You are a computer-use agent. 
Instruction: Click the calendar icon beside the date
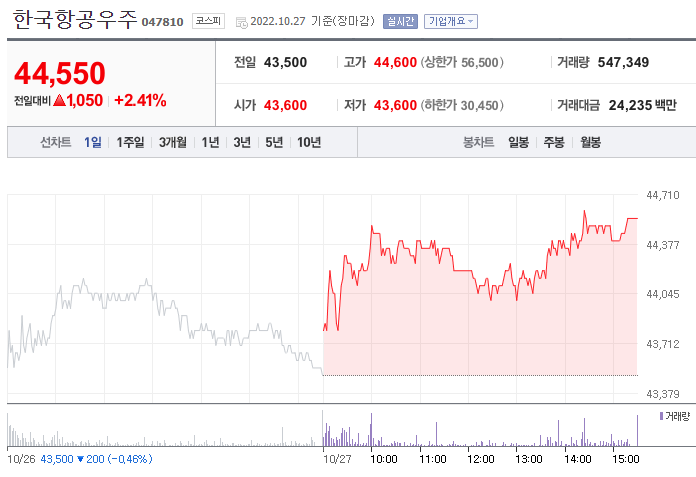pyautogui.click(x=241, y=22)
